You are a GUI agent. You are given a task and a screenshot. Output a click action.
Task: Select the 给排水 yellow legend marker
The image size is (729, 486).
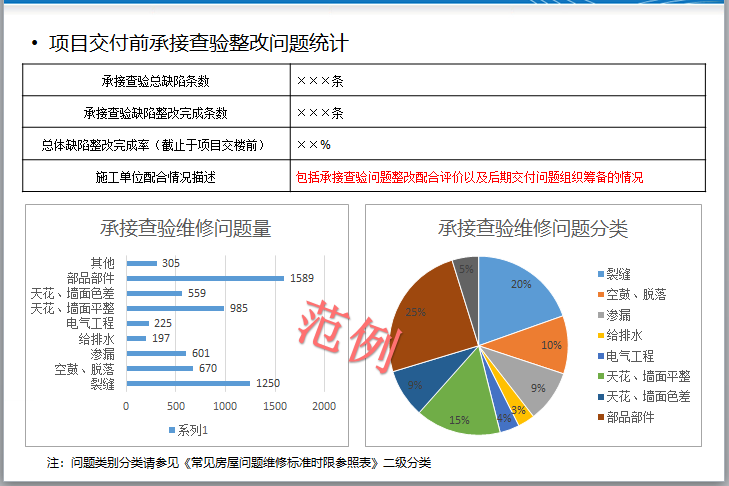click(x=600, y=335)
